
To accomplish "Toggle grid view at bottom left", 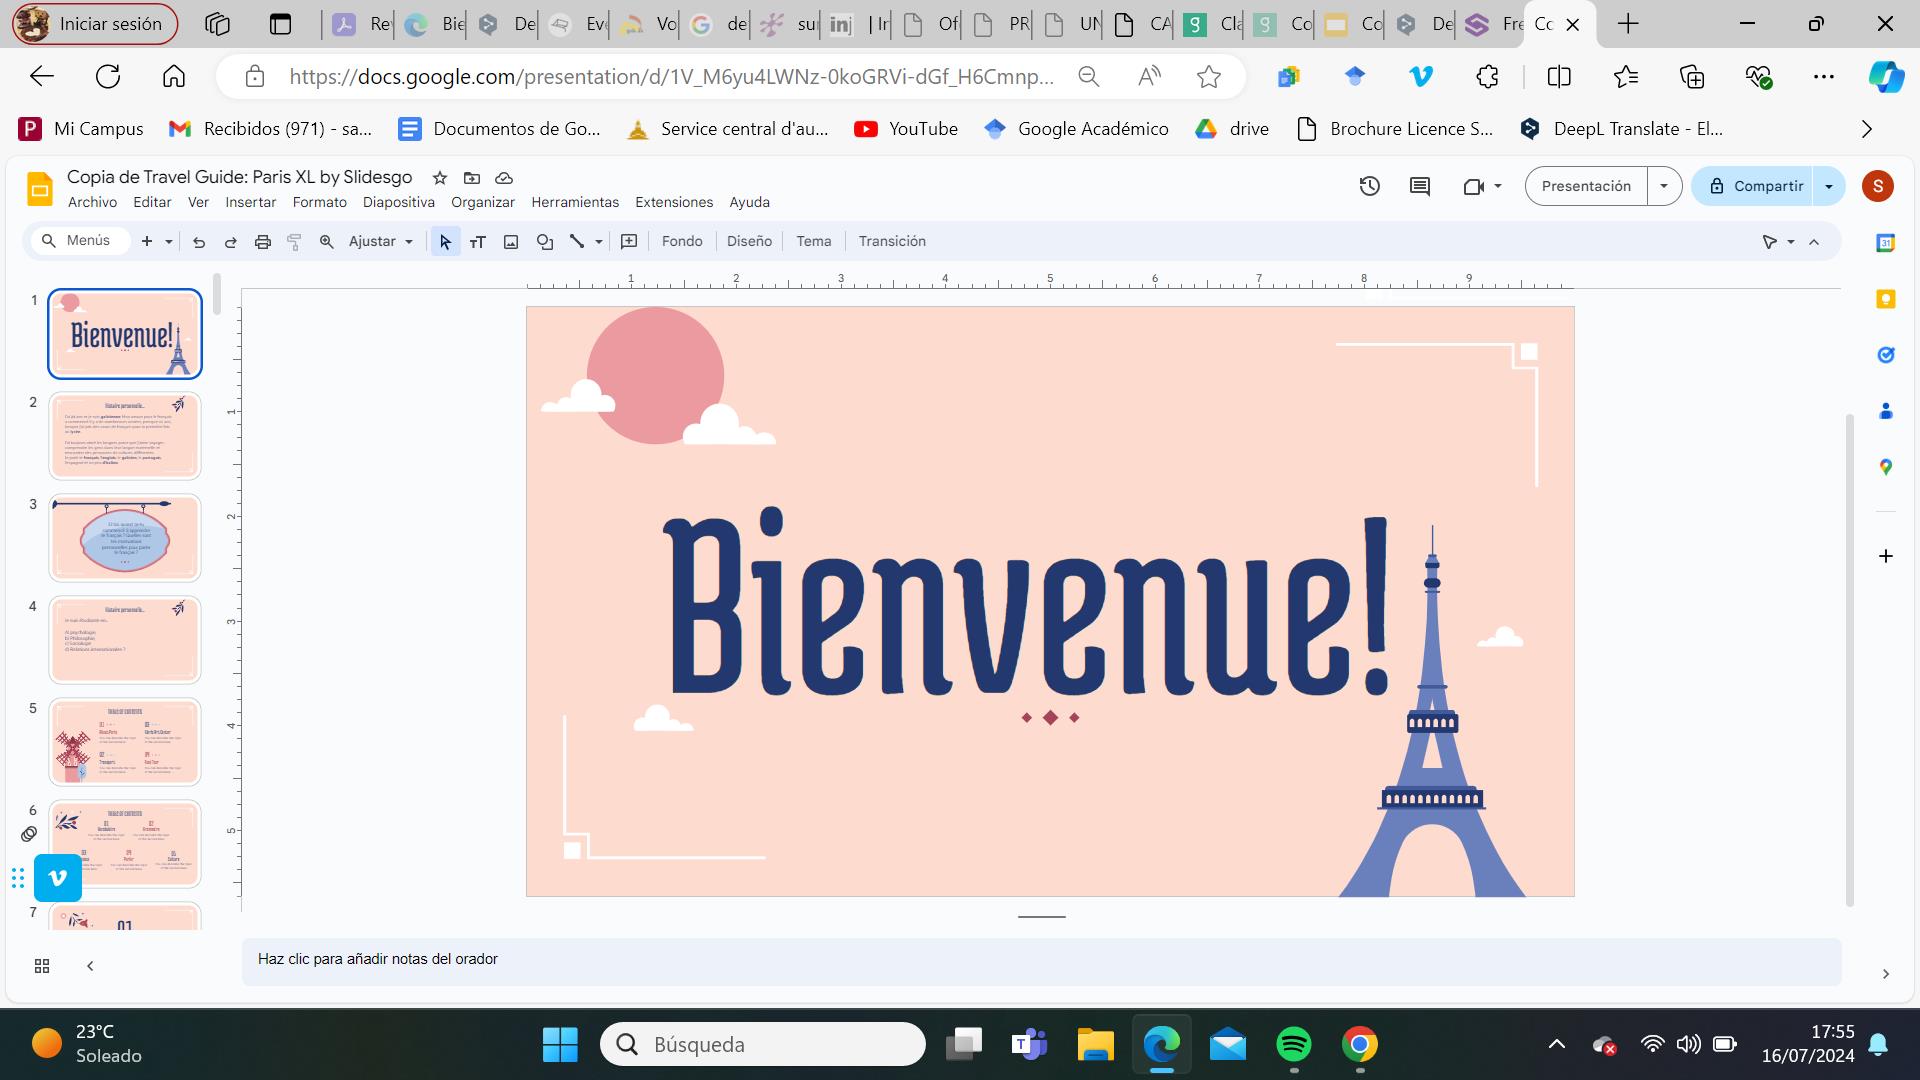I will click(x=42, y=966).
